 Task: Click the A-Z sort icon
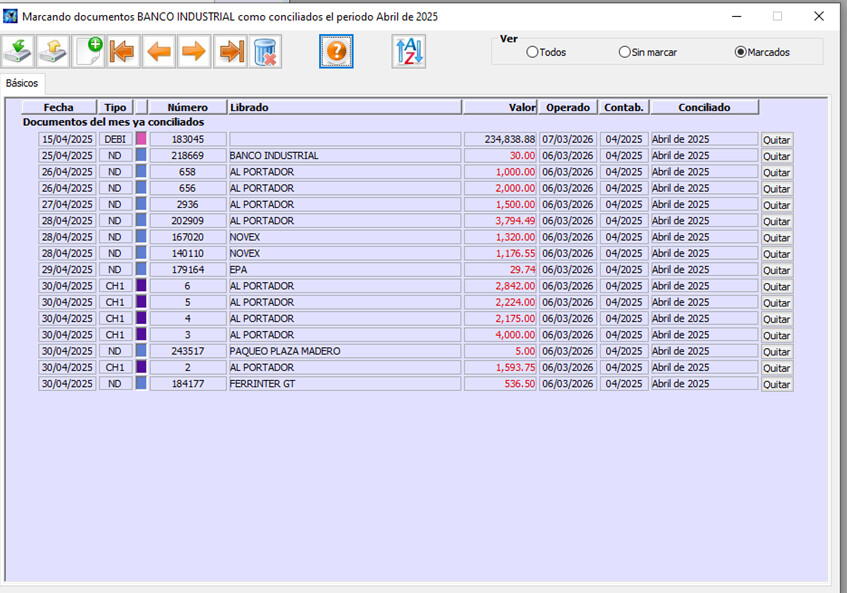(x=409, y=51)
